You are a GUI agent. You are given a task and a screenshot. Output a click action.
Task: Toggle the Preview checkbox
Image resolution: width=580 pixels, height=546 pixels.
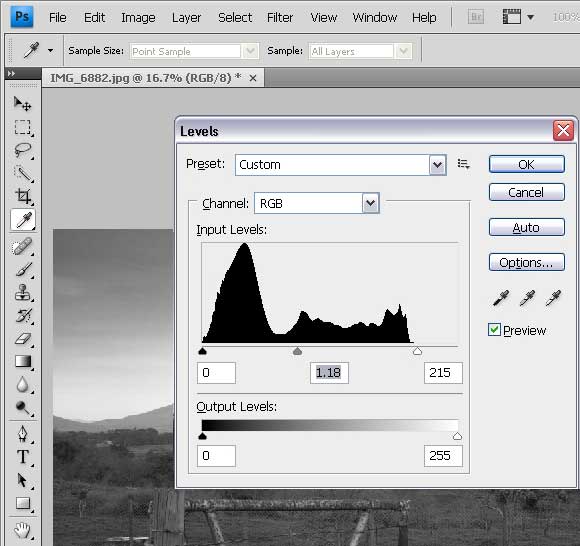tap(494, 330)
